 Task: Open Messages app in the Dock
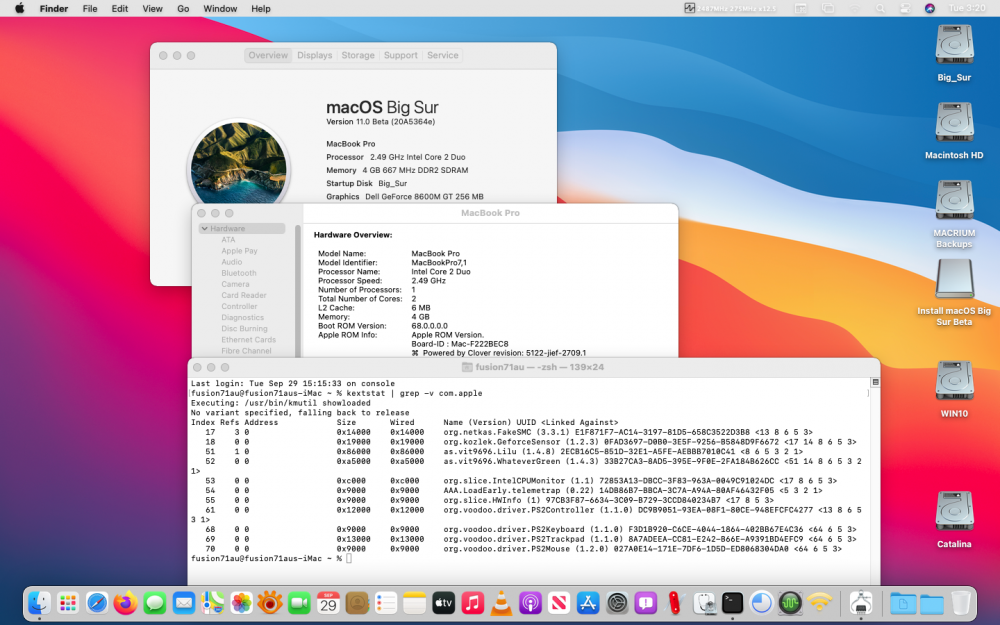154,603
